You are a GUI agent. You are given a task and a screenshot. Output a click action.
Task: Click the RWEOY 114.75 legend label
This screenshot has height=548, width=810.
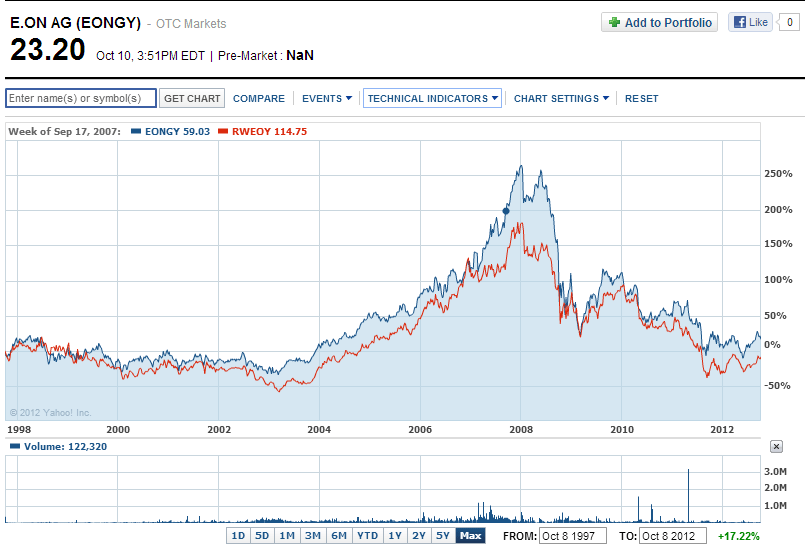tap(269, 131)
